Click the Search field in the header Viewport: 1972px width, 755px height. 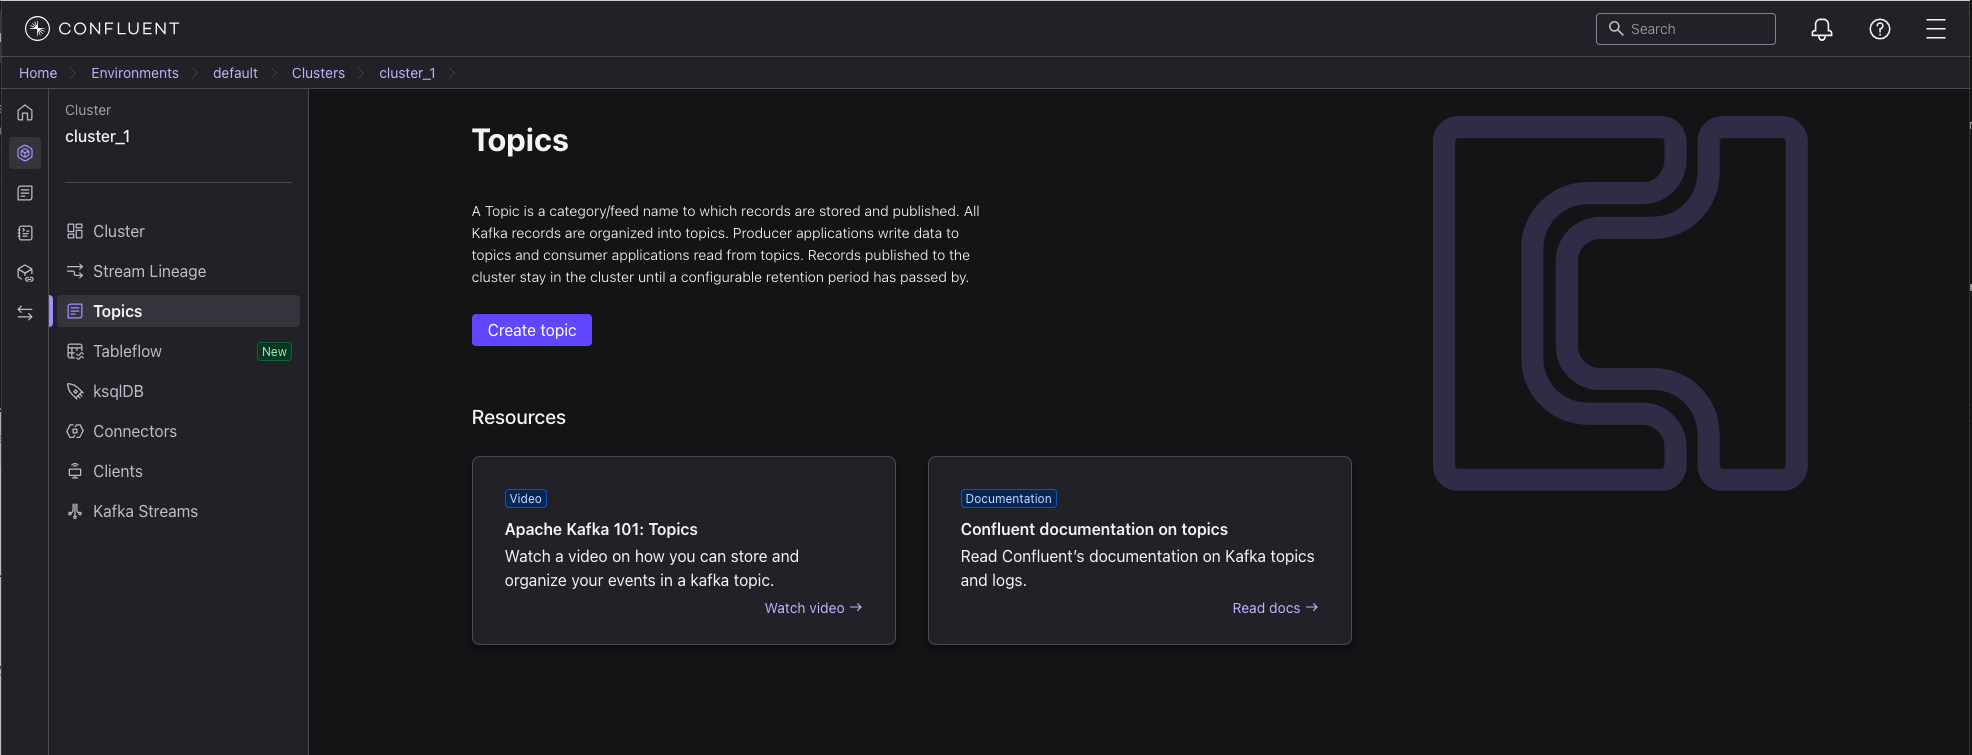1686,29
